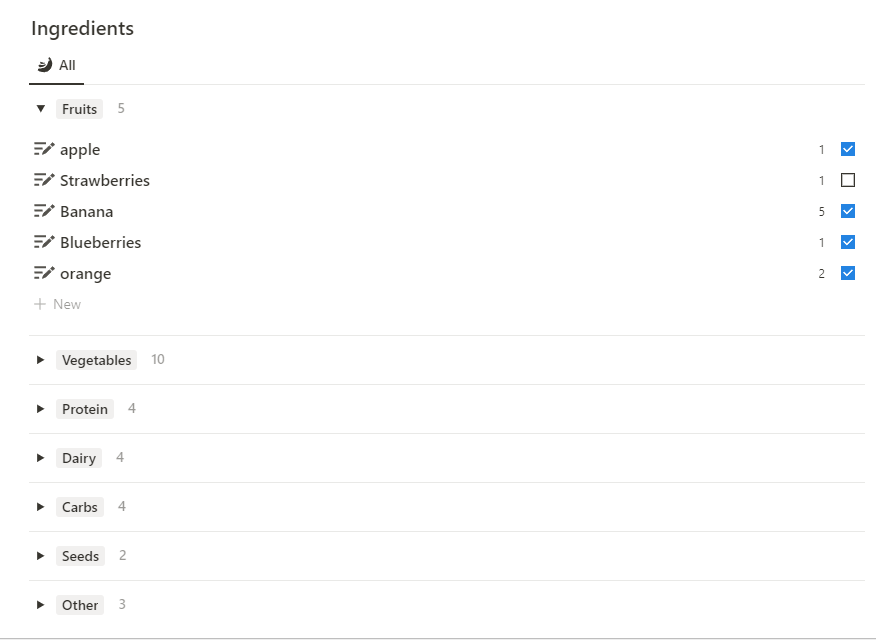Uncheck the apple checkbox
The height and width of the screenshot is (640, 876).
848,150
